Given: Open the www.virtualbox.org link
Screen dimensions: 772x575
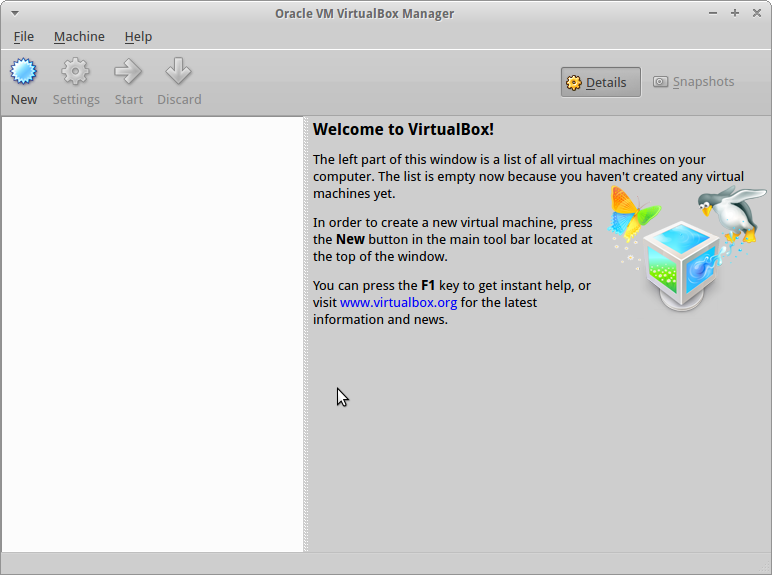Looking at the screenshot, I should (398, 302).
